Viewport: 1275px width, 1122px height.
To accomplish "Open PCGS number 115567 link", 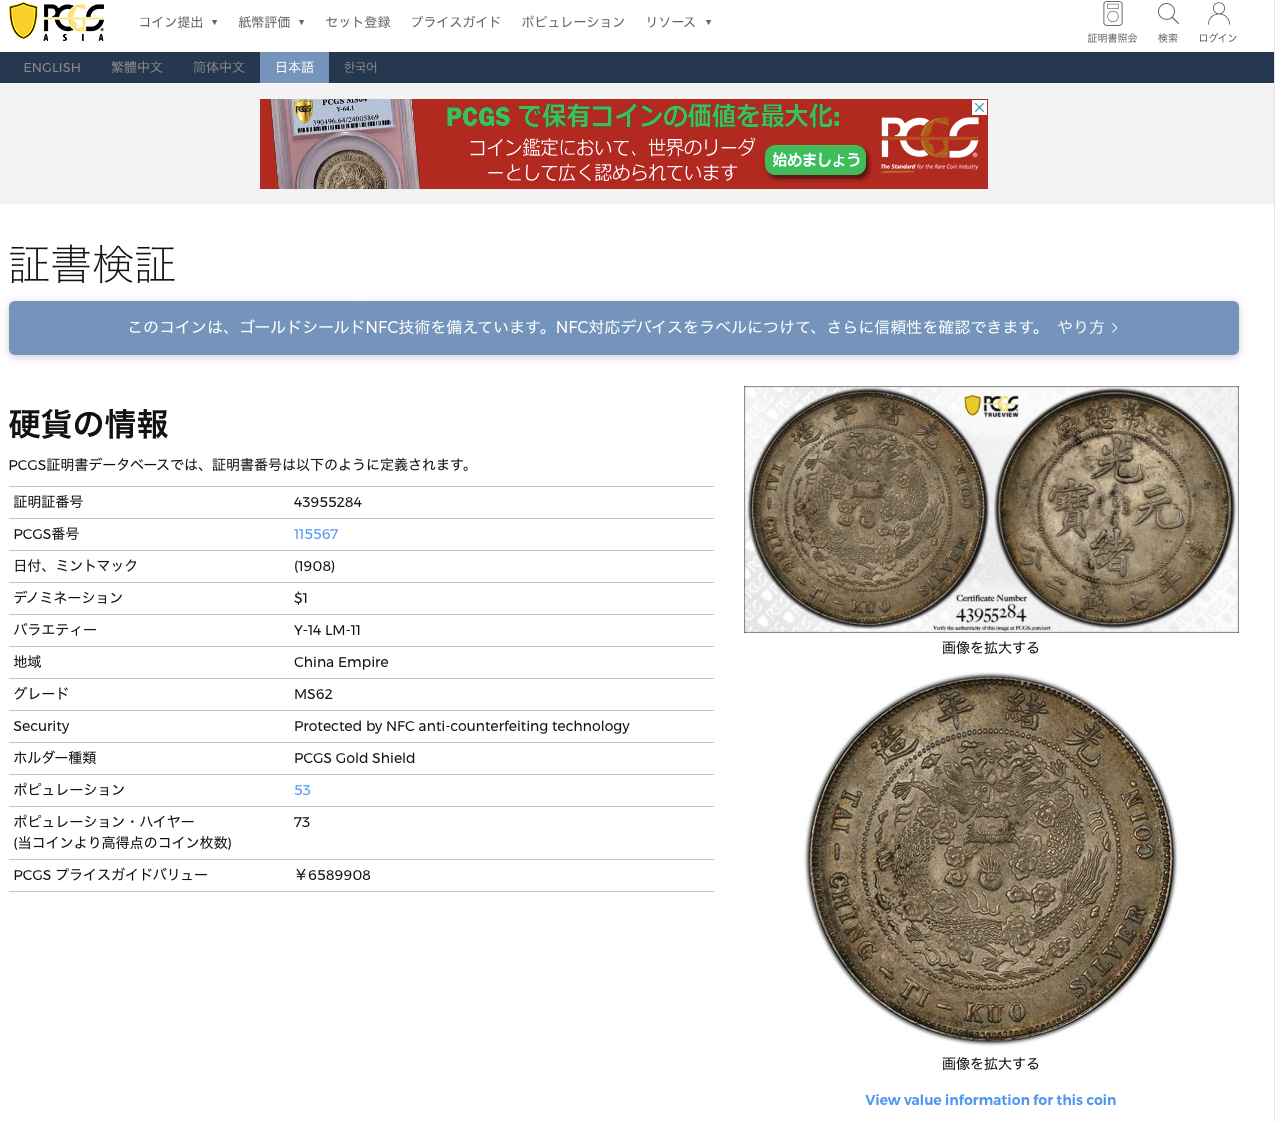I will 316,534.
